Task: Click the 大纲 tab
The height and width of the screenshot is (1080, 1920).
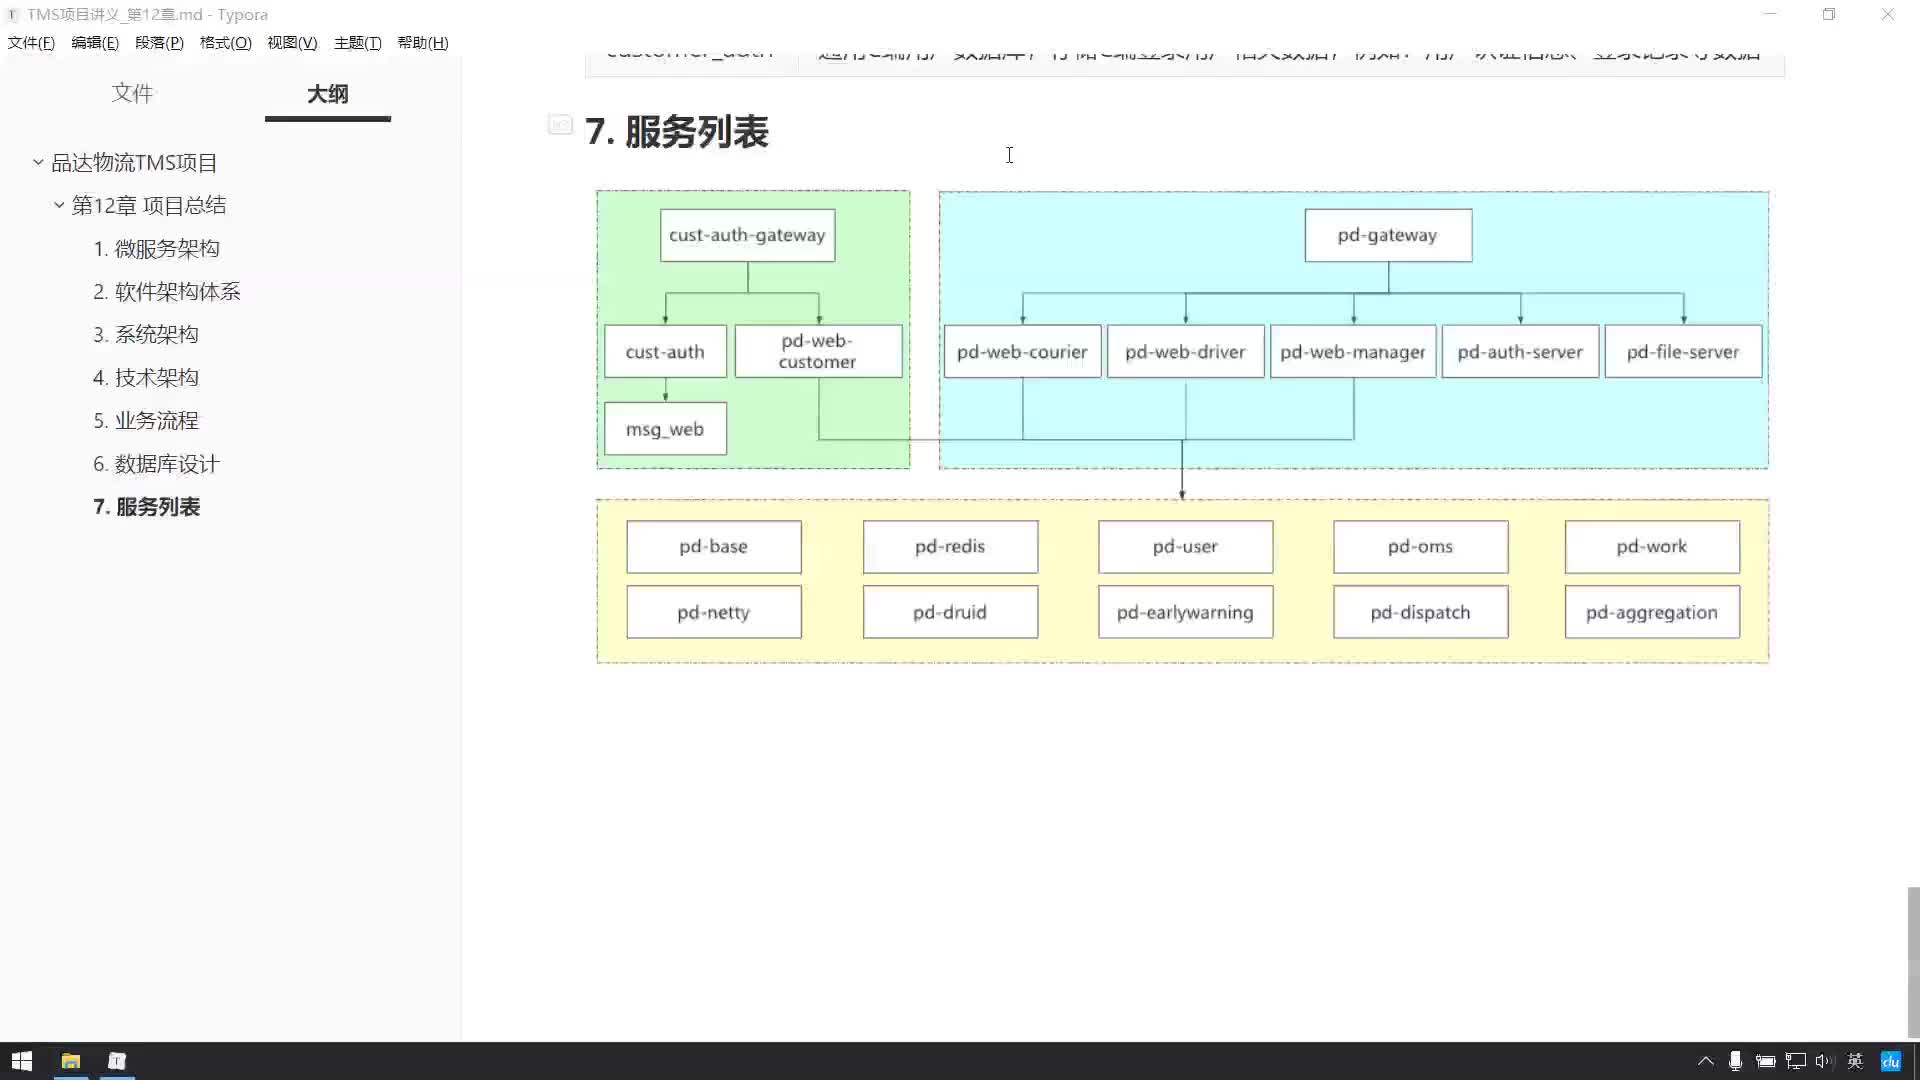Action: click(326, 94)
